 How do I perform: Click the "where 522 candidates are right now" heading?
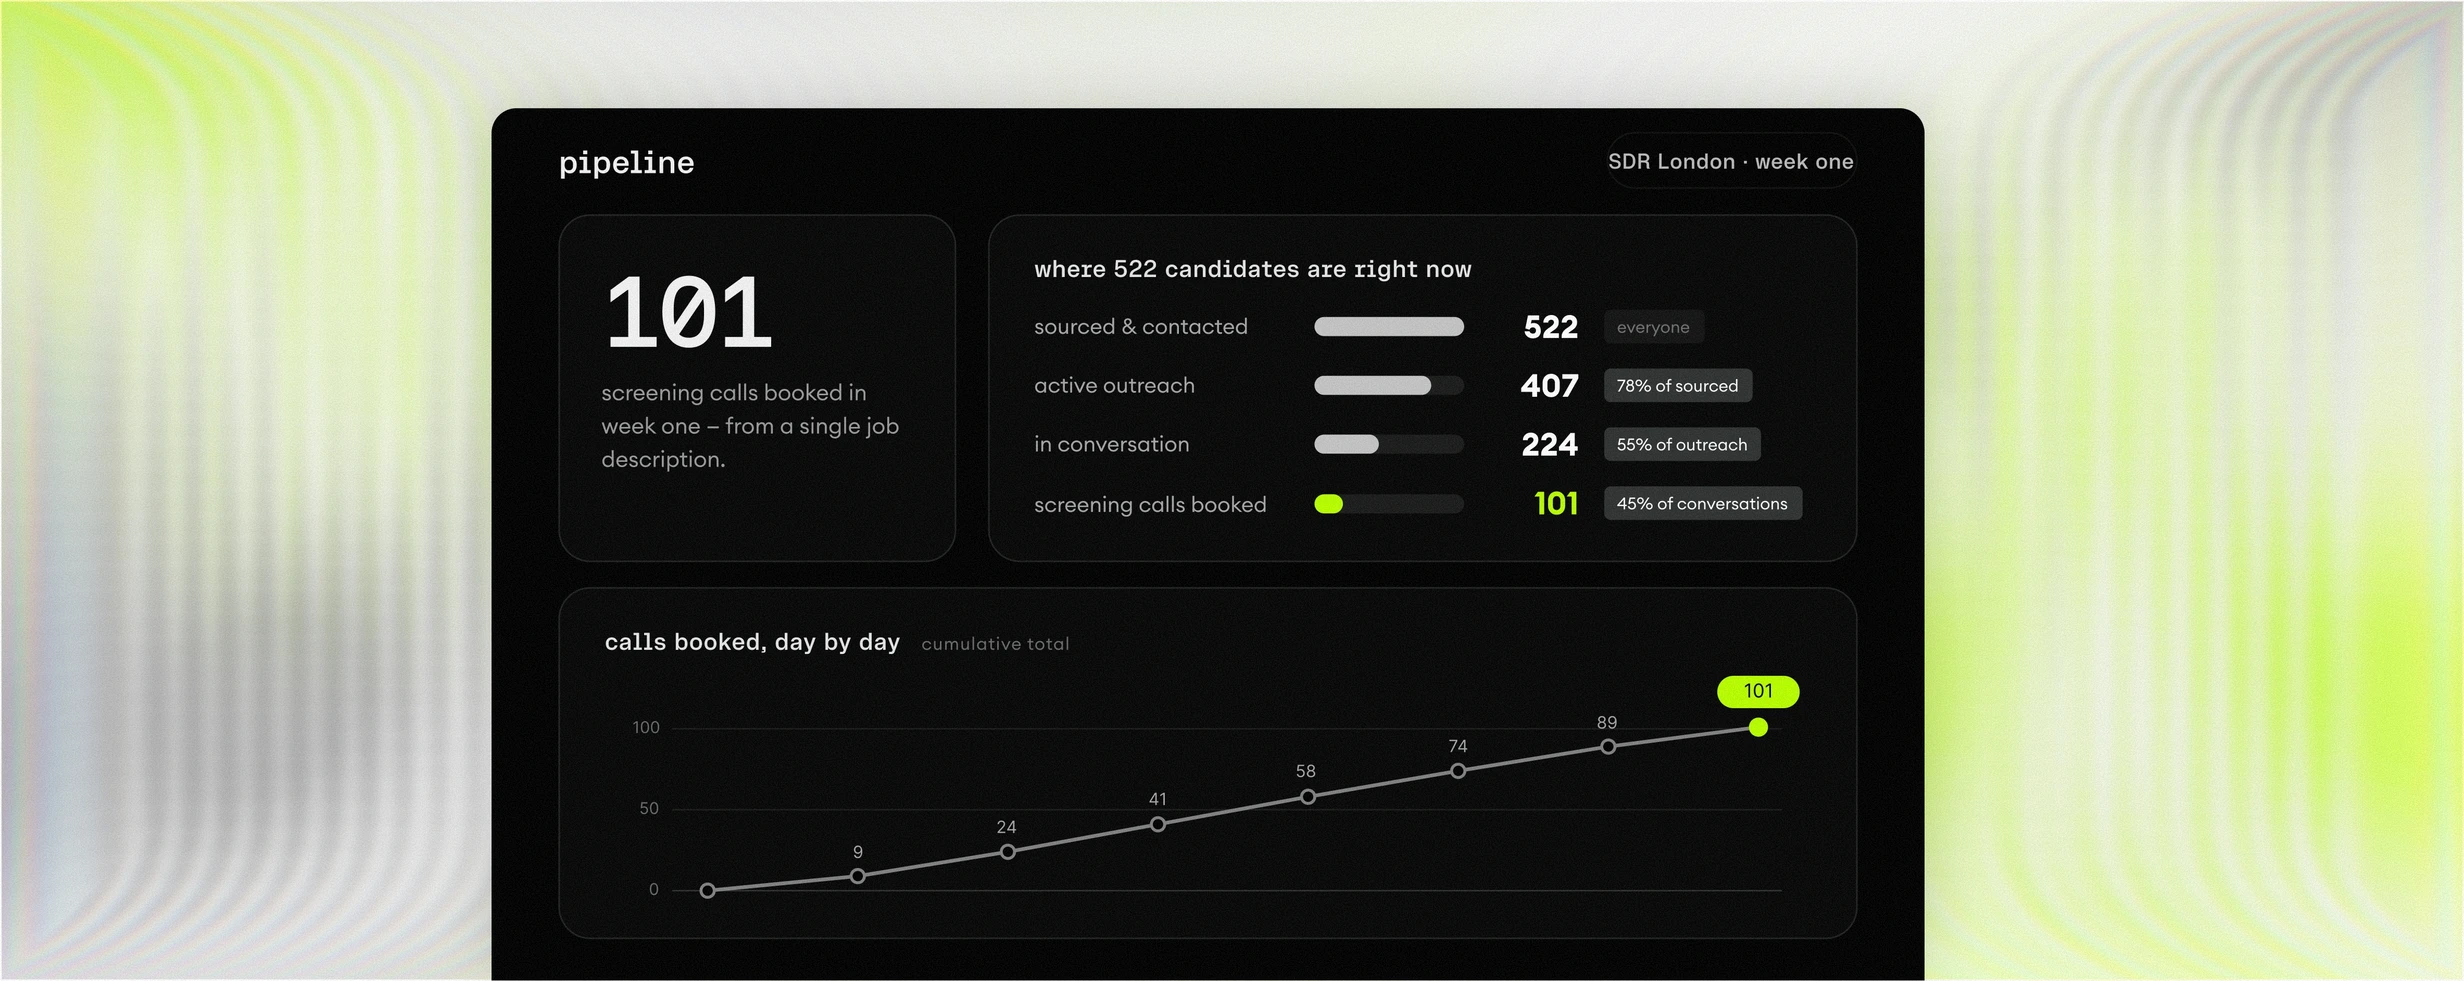click(x=1252, y=269)
